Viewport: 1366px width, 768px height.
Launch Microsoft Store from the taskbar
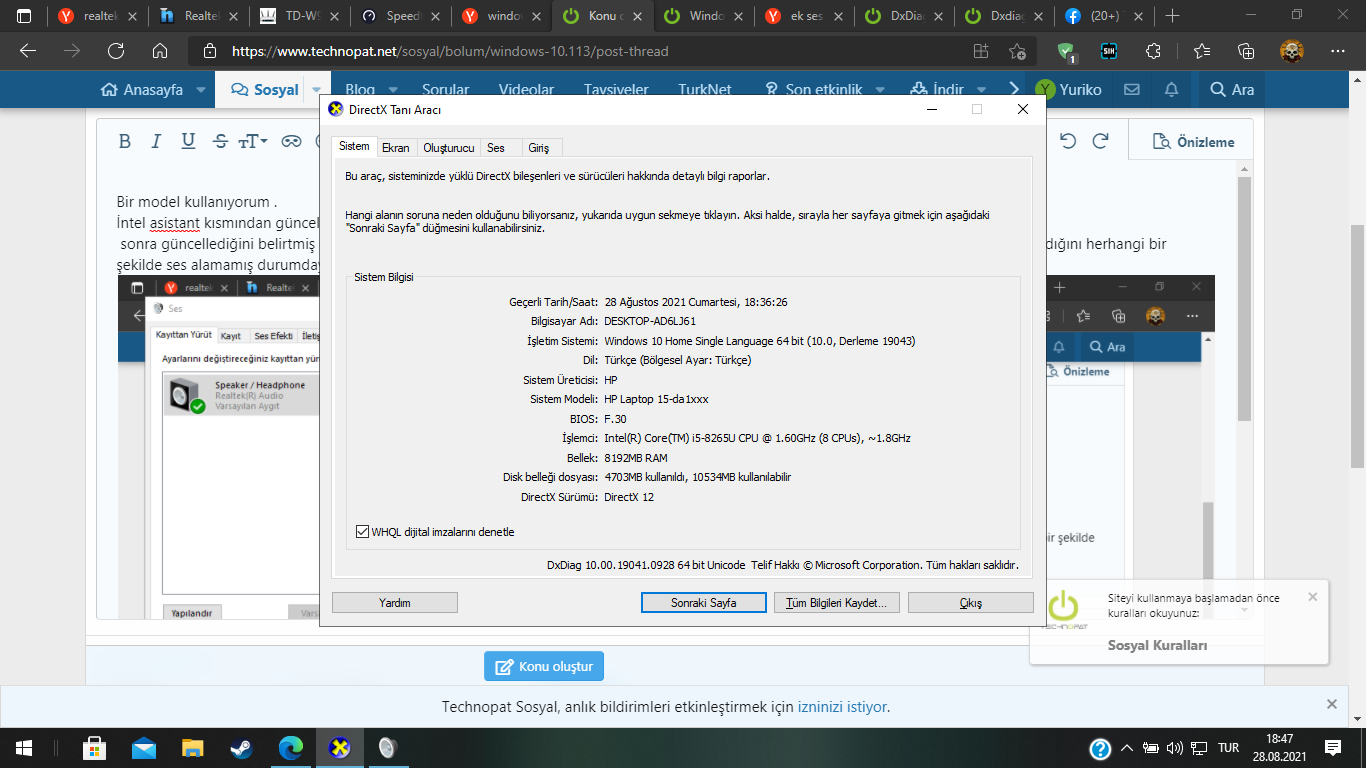click(x=95, y=748)
